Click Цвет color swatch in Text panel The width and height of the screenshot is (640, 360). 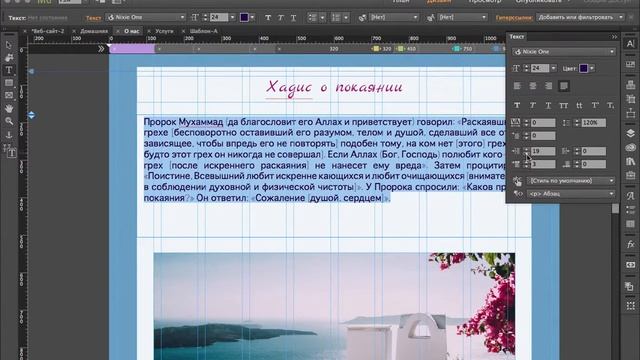(x=583, y=68)
